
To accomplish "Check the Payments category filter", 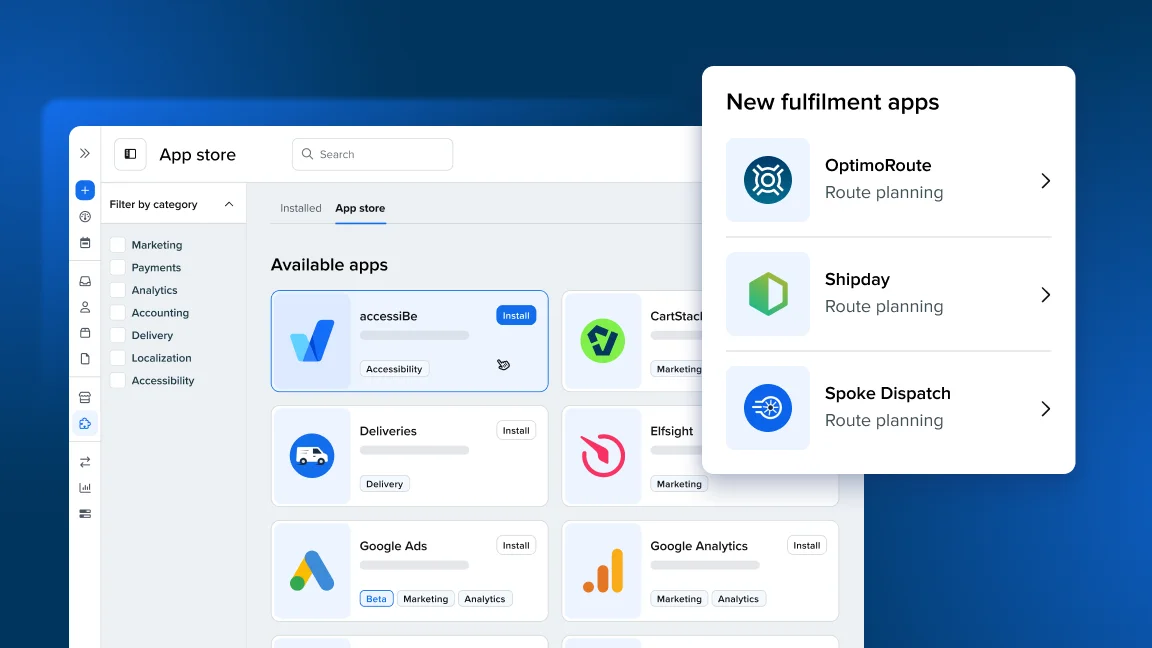I will [x=118, y=267].
